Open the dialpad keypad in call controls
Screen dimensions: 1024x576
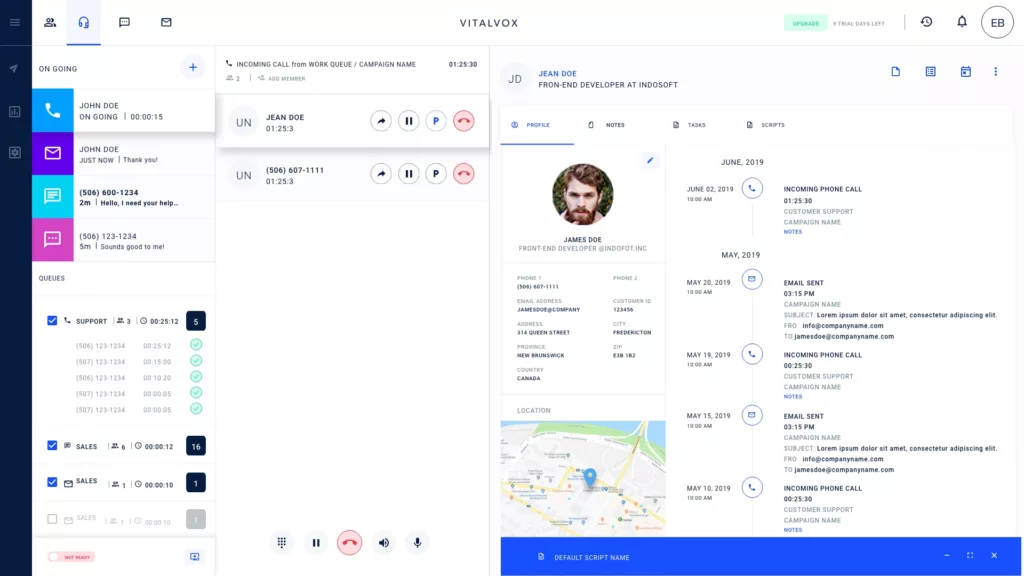[283, 542]
